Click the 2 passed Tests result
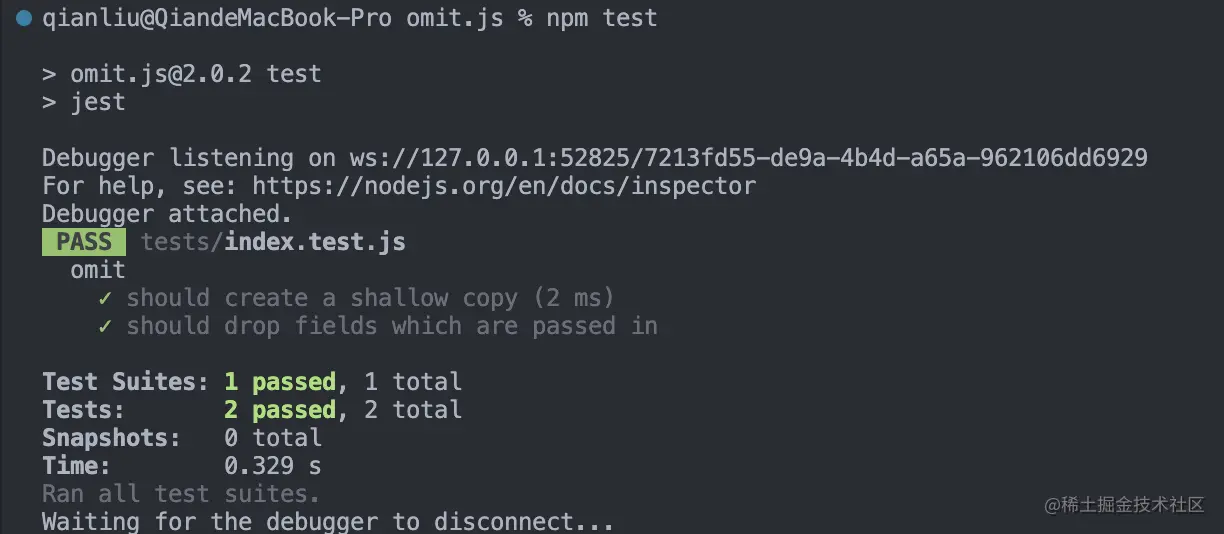Image resolution: width=1224 pixels, height=534 pixels. coord(280,409)
